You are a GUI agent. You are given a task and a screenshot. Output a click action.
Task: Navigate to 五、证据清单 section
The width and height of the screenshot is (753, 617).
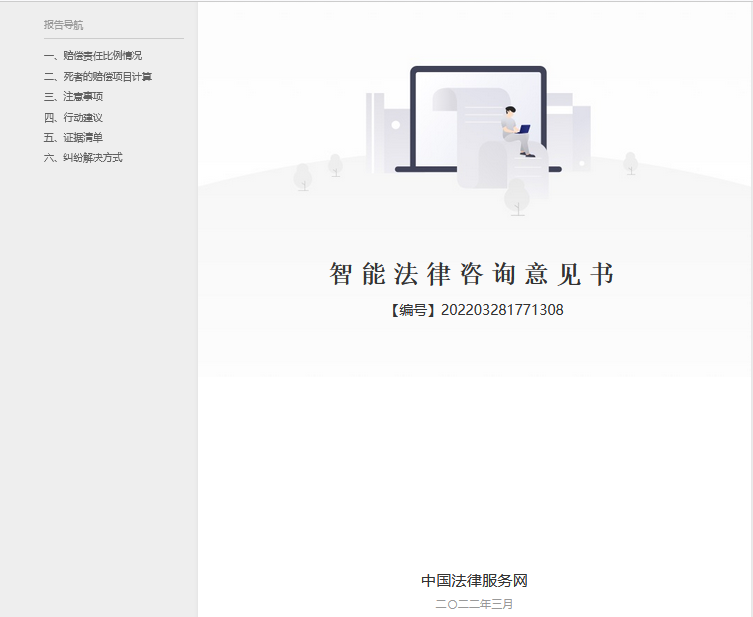tap(73, 137)
